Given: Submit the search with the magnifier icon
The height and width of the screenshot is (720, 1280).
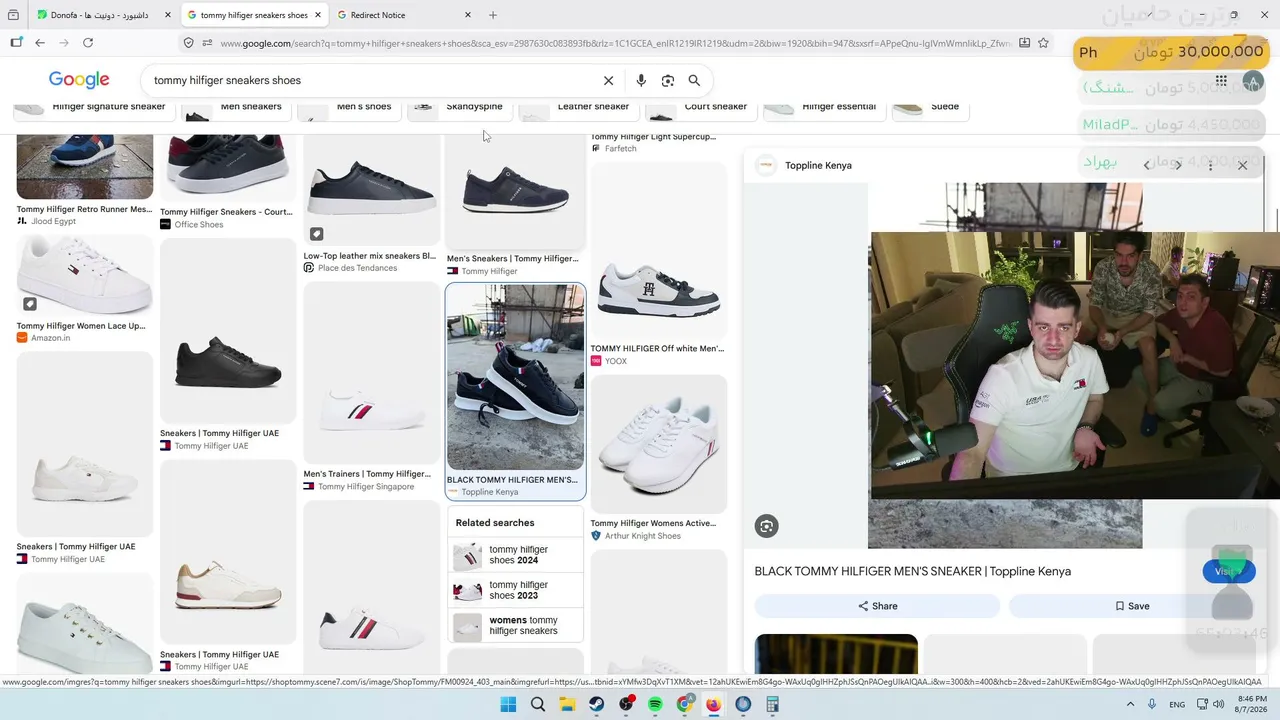Looking at the screenshot, I should pyautogui.click(x=694, y=80).
